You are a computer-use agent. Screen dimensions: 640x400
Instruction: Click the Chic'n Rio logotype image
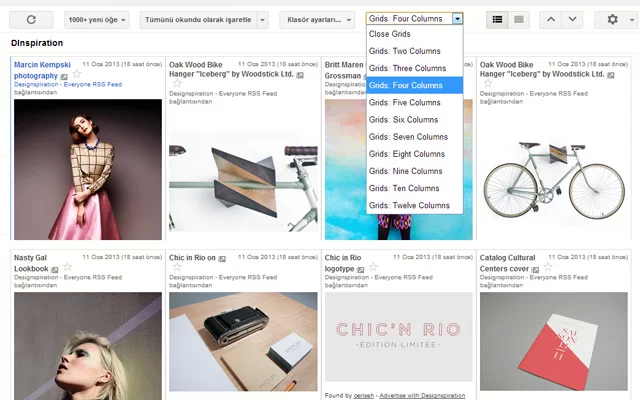pos(398,337)
